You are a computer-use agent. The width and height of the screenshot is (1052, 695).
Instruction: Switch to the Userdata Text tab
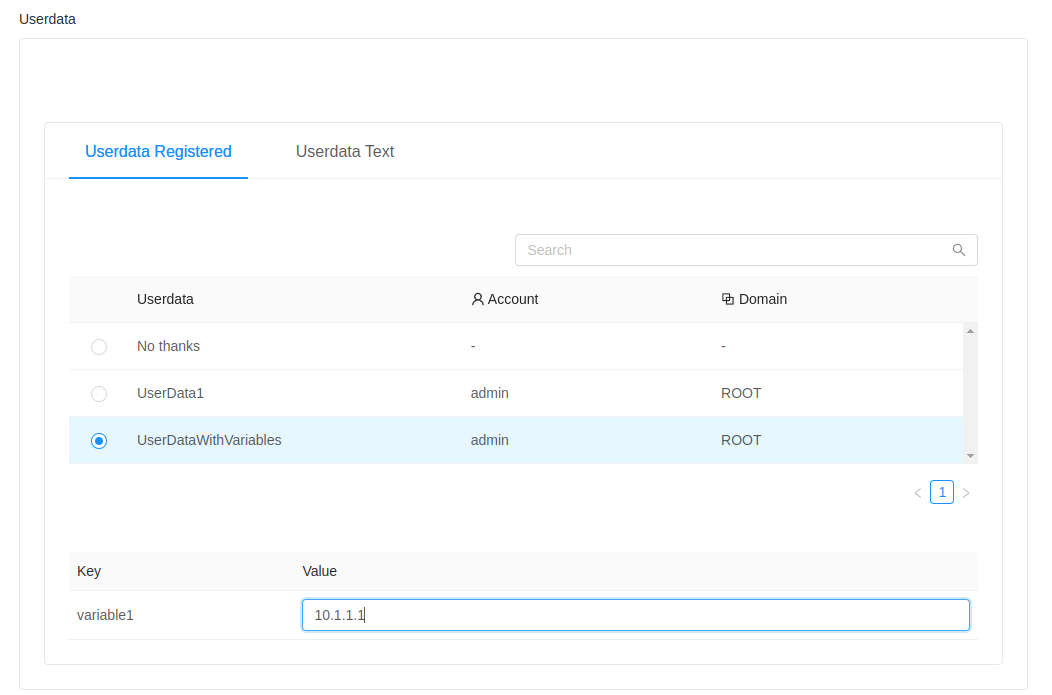click(345, 152)
